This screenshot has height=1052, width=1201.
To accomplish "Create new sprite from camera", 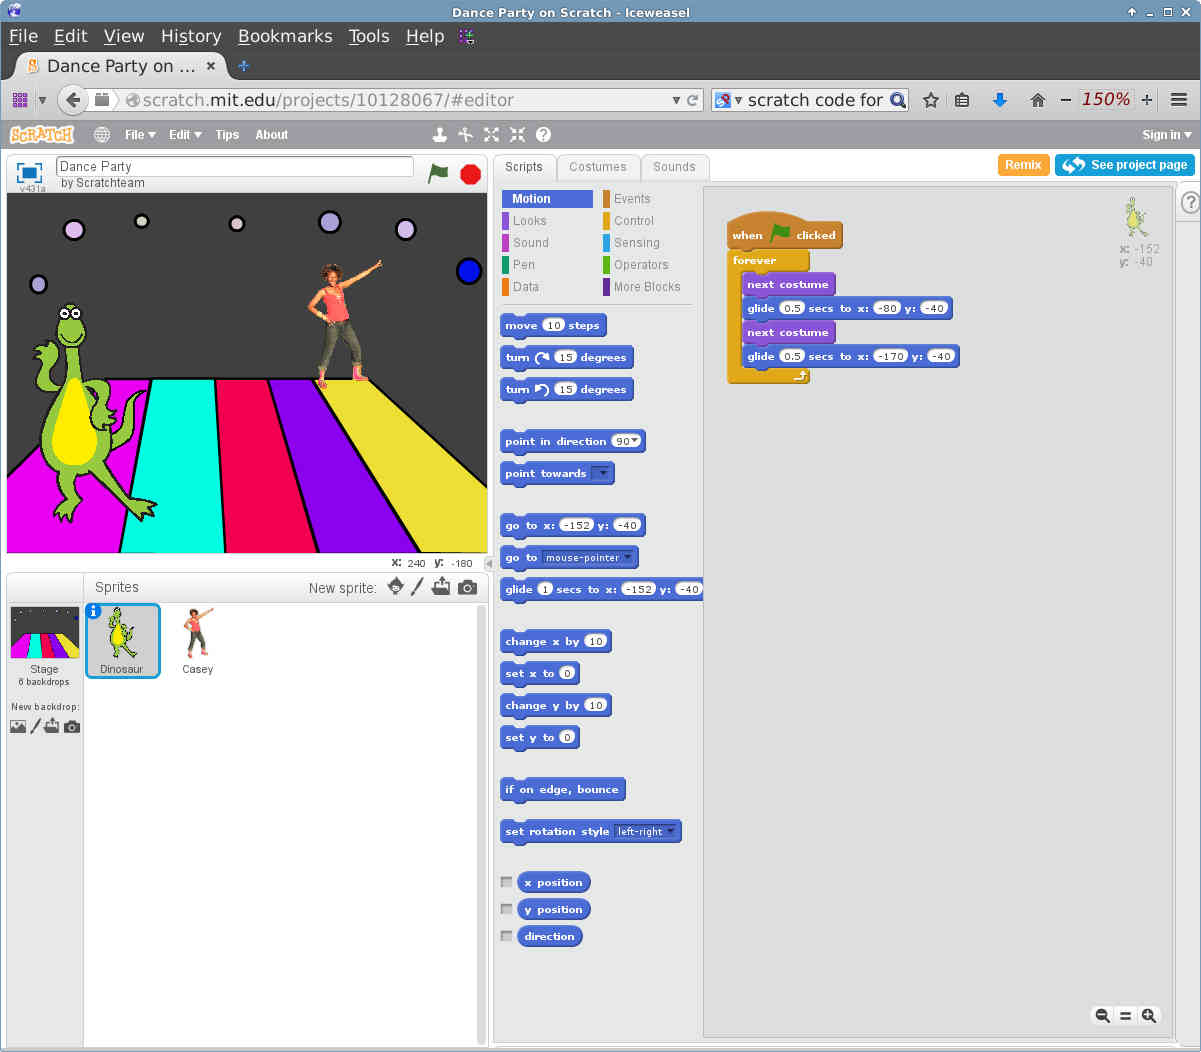I will pyautogui.click(x=467, y=587).
